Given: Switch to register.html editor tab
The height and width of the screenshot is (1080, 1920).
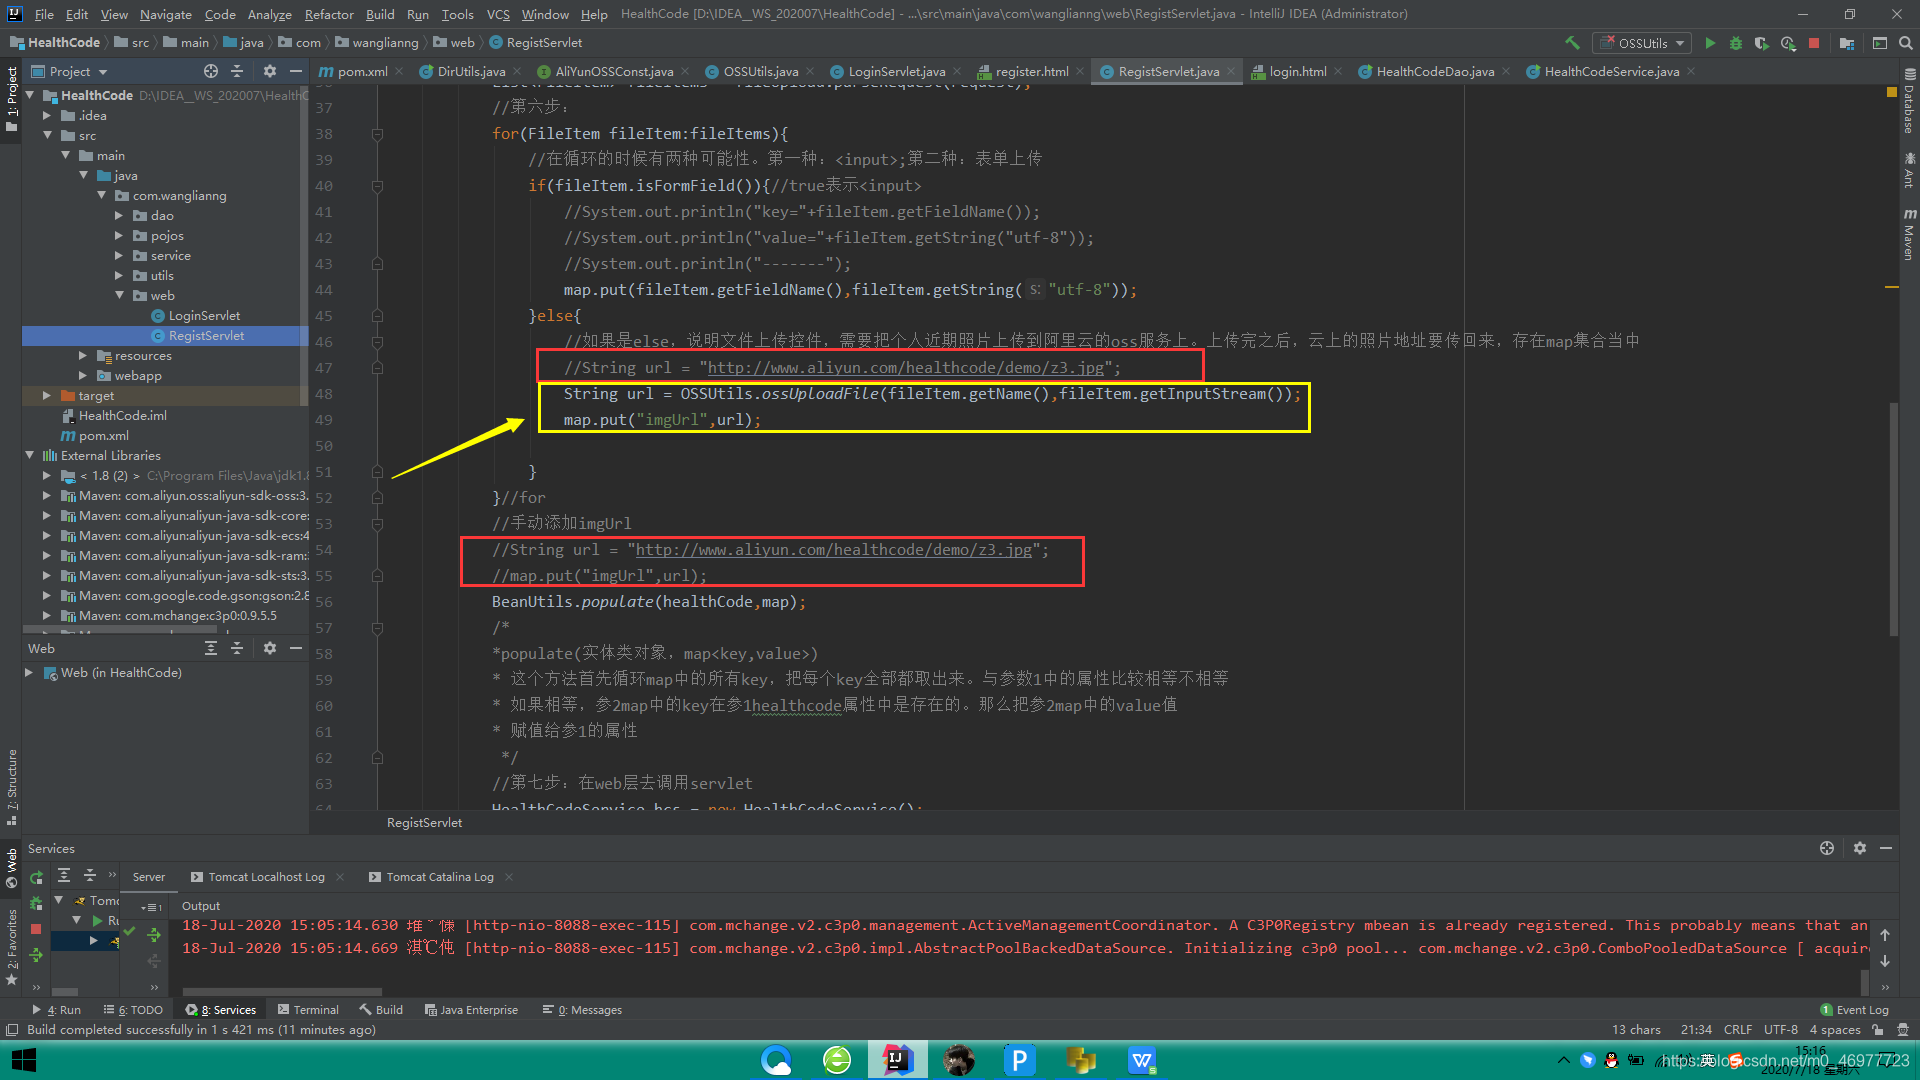Looking at the screenshot, I should (1031, 71).
